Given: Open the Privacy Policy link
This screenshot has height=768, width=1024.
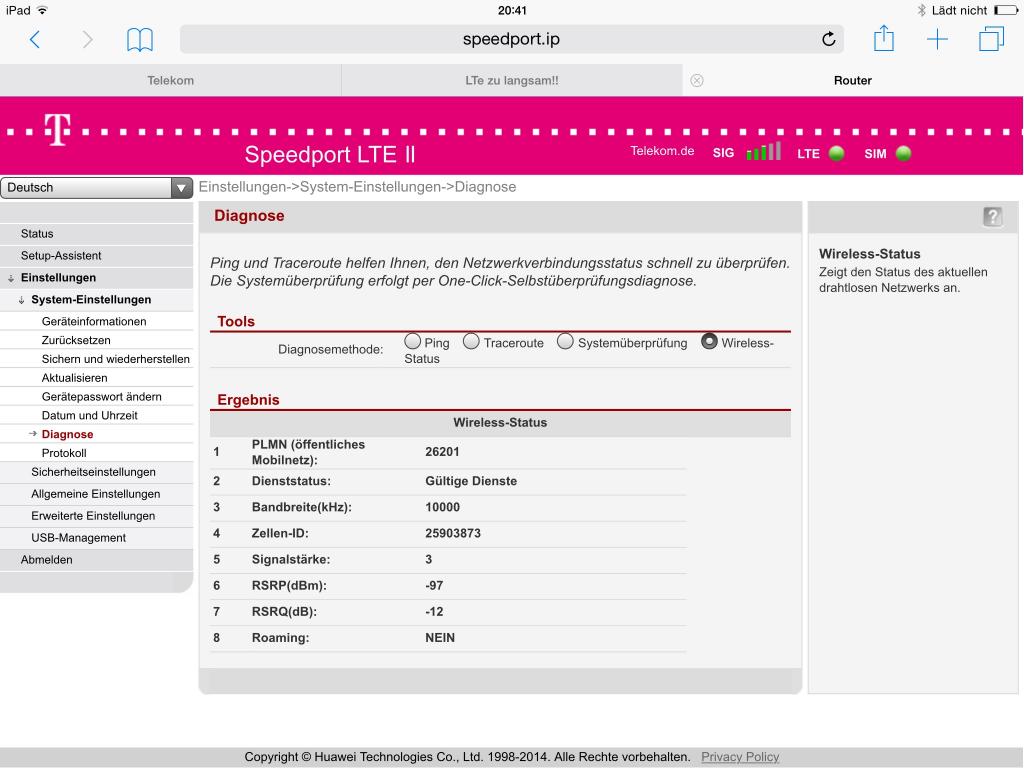Looking at the screenshot, I should pos(740,757).
